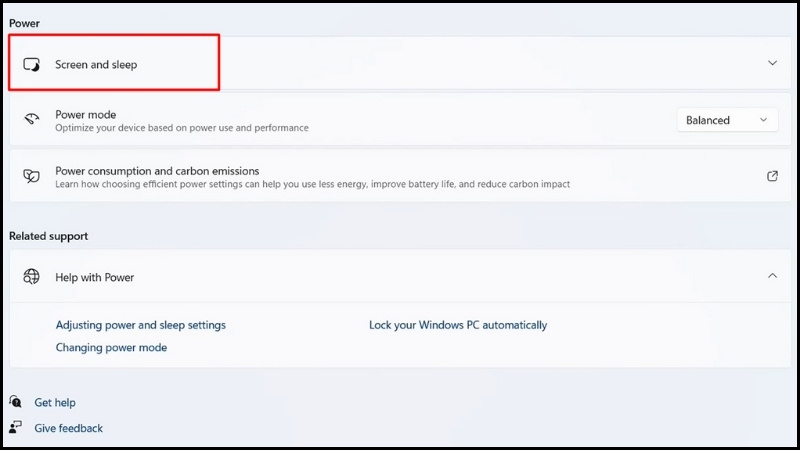Collapse the Help with Power section
The image size is (800, 450).
[772, 276]
